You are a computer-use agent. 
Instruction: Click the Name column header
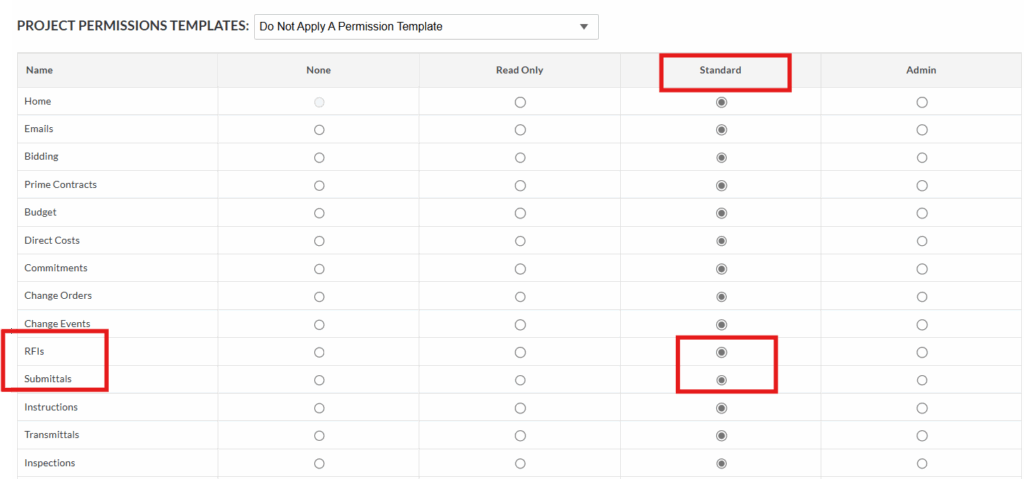[39, 71]
